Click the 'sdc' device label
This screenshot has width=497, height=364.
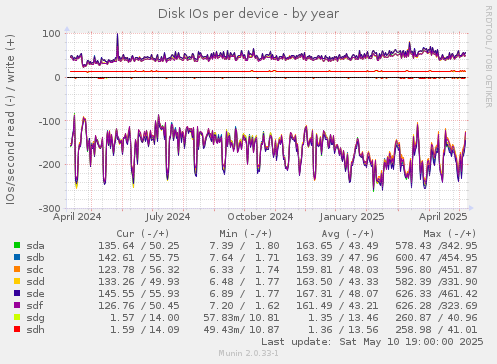tap(35, 270)
